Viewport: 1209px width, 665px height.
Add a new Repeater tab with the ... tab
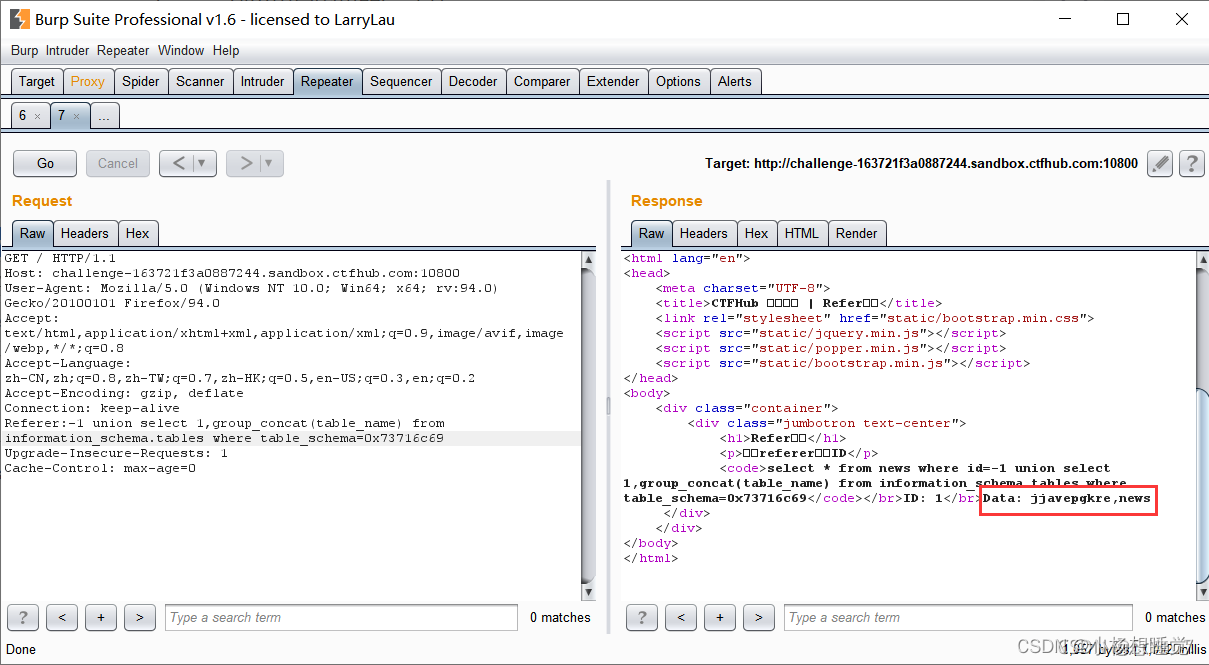[104, 116]
